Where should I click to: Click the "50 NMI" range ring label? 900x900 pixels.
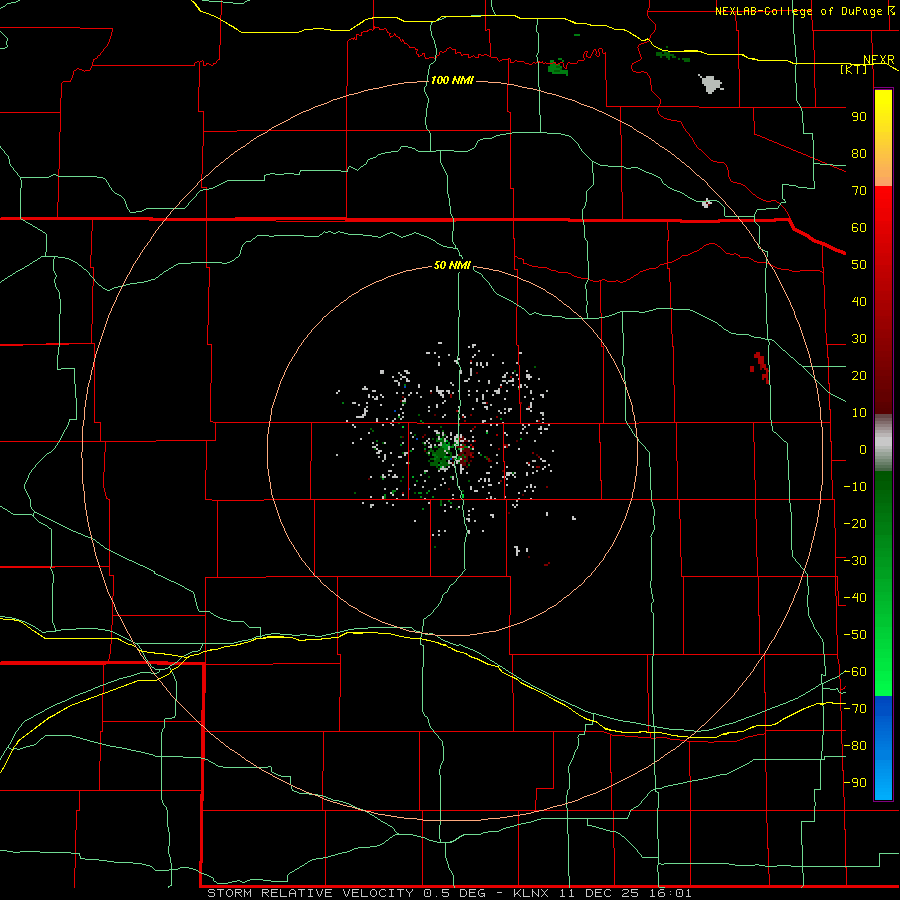tap(452, 265)
